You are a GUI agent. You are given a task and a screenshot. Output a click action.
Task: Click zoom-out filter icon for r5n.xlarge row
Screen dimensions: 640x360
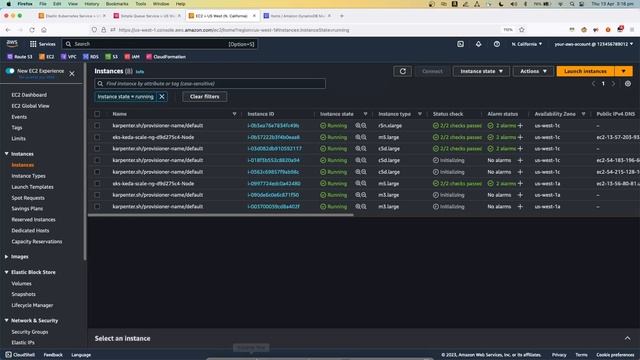pyautogui.click(x=364, y=126)
